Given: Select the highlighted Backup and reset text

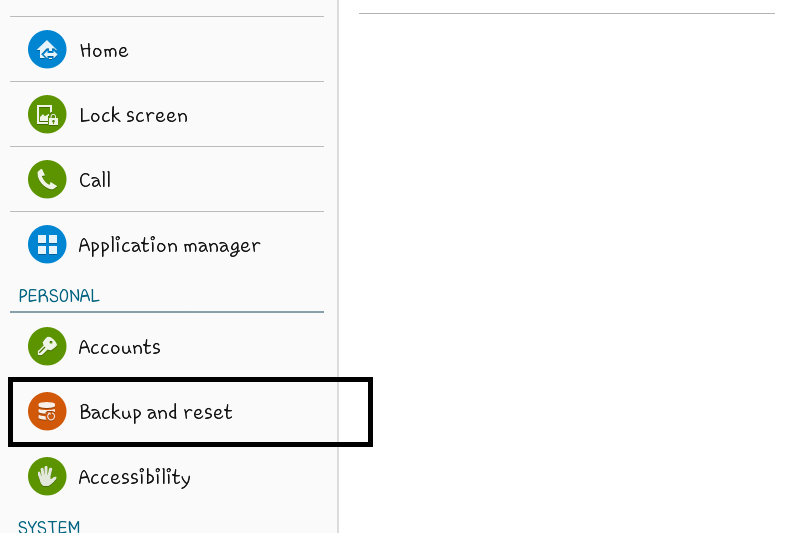Looking at the screenshot, I should (x=156, y=412).
